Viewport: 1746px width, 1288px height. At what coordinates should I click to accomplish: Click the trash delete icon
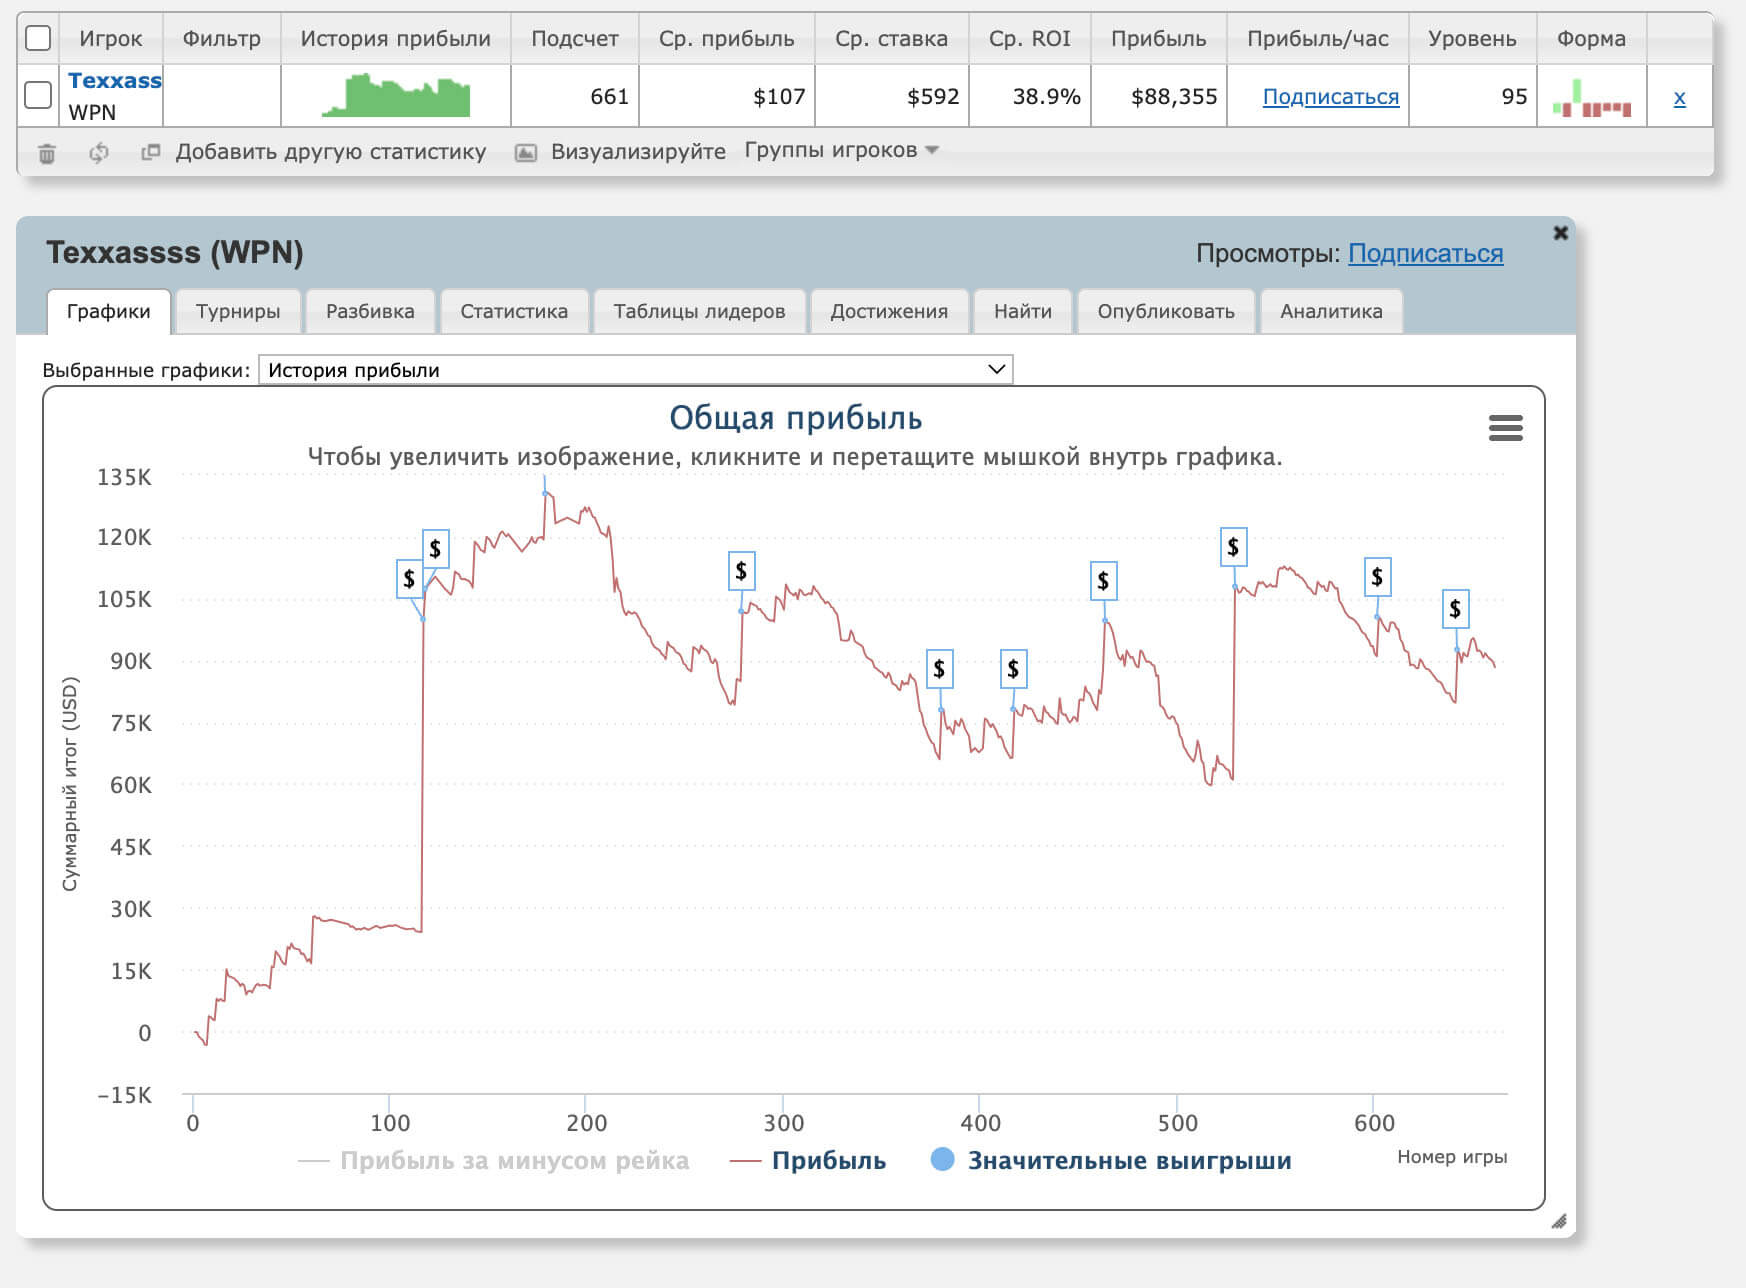[x=47, y=153]
